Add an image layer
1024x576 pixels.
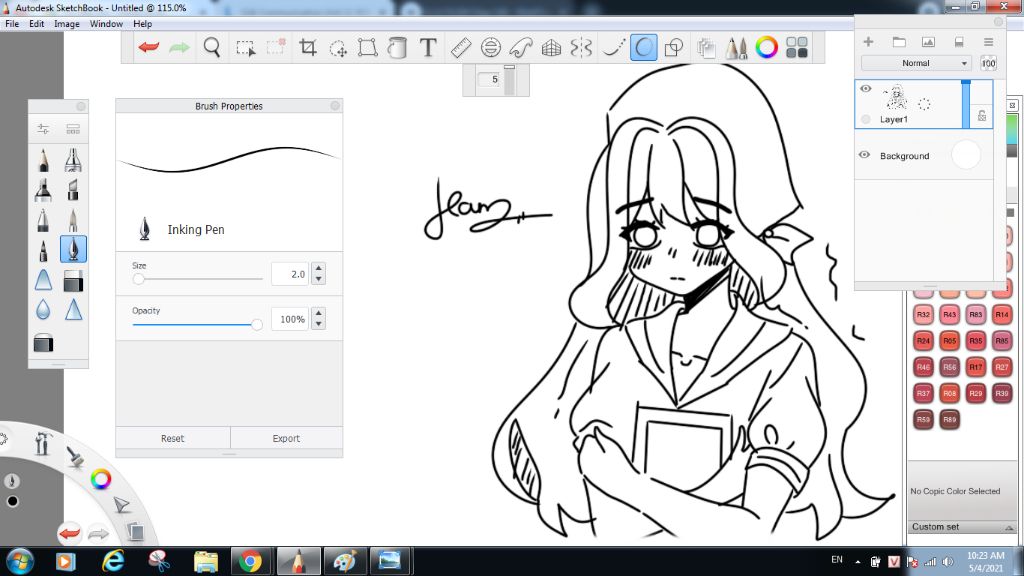click(928, 42)
